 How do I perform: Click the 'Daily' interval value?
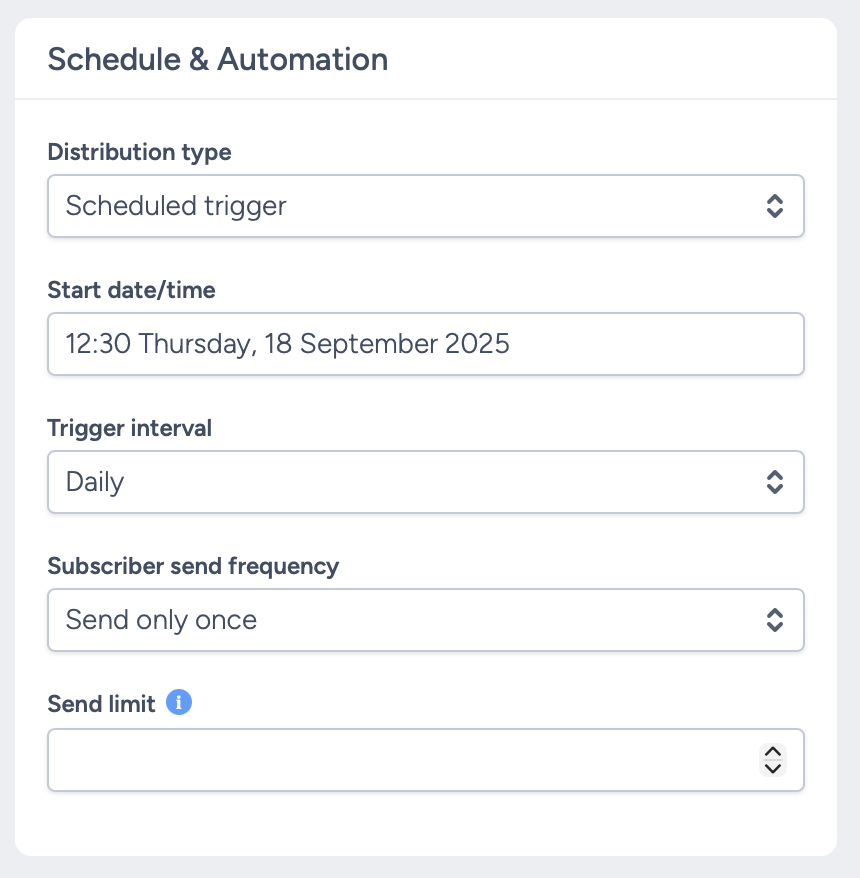tap(93, 482)
